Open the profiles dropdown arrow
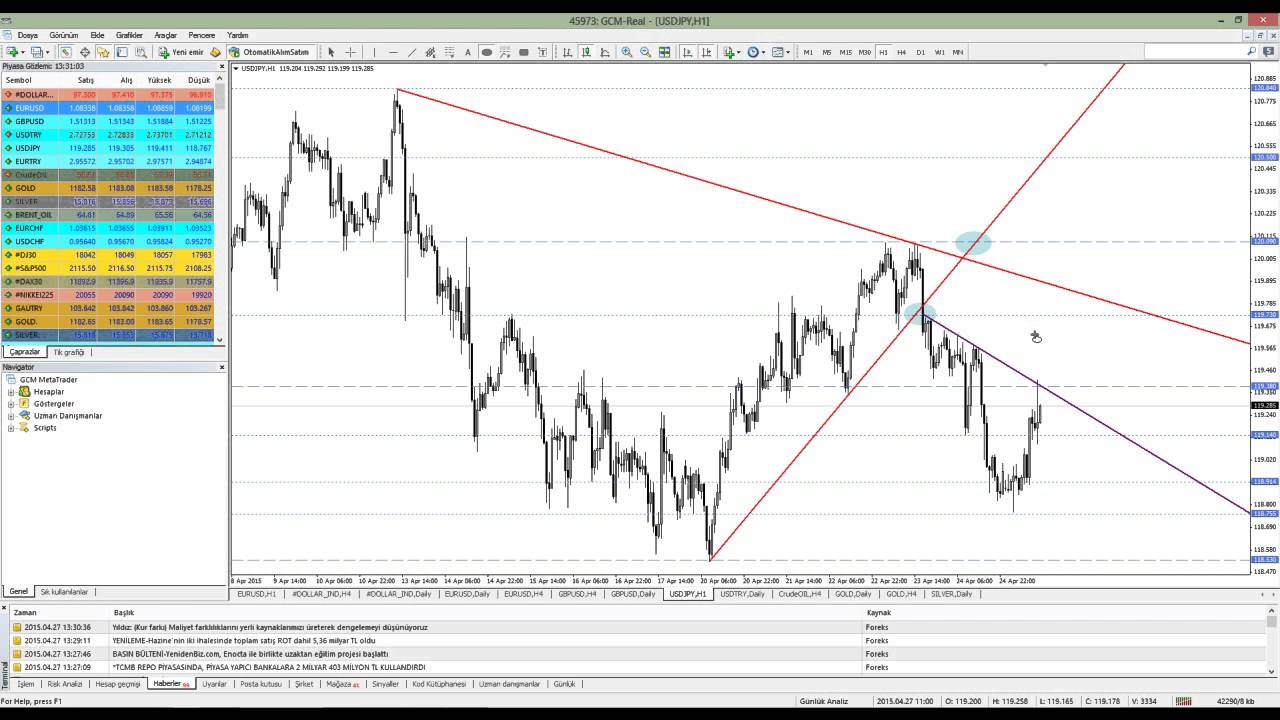1280x720 pixels. [x=48, y=52]
